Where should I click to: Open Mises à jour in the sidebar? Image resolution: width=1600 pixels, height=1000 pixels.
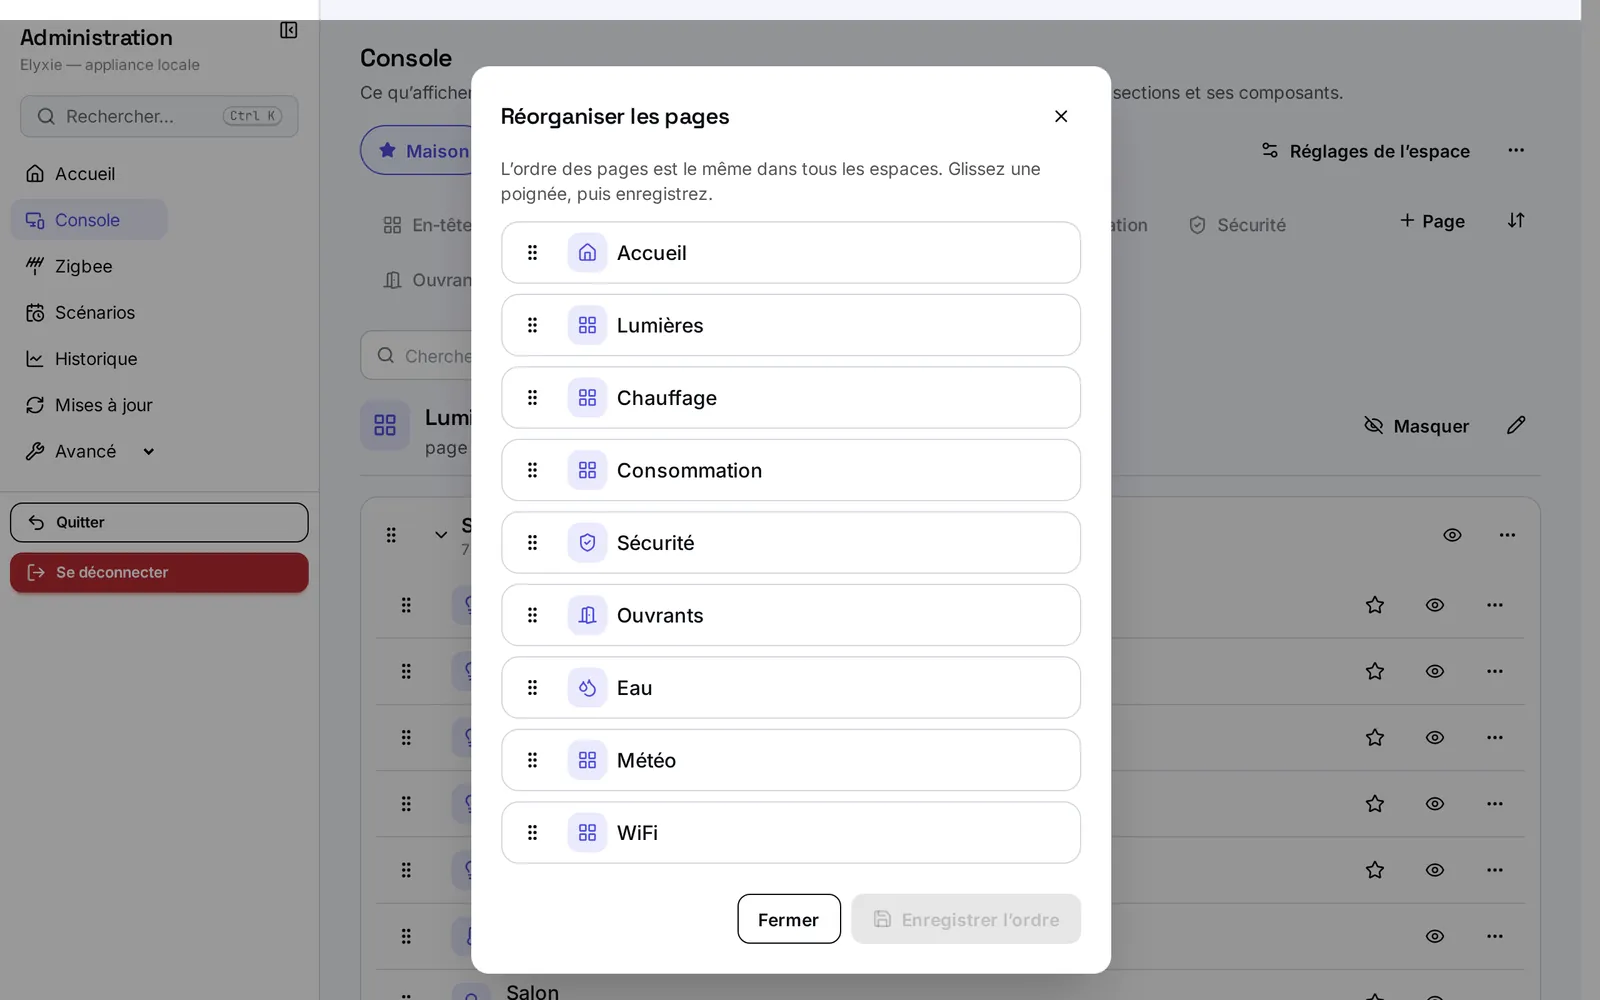[x=89, y=405]
